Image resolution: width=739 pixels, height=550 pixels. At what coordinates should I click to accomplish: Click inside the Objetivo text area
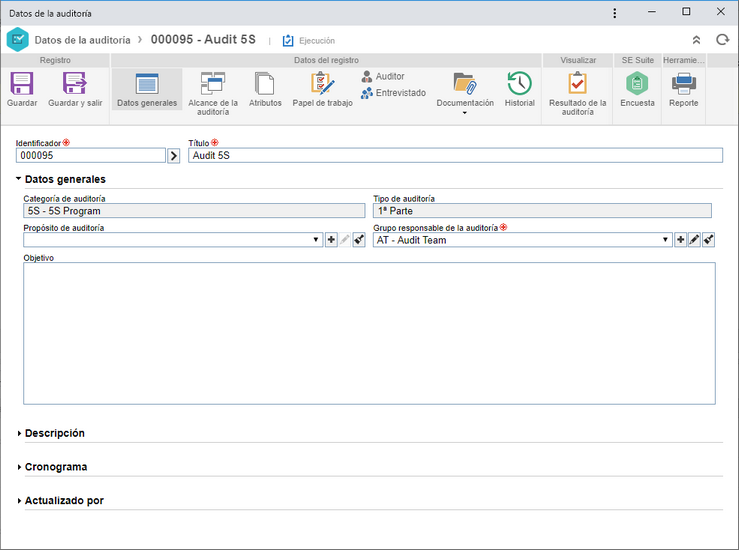[x=369, y=333]
